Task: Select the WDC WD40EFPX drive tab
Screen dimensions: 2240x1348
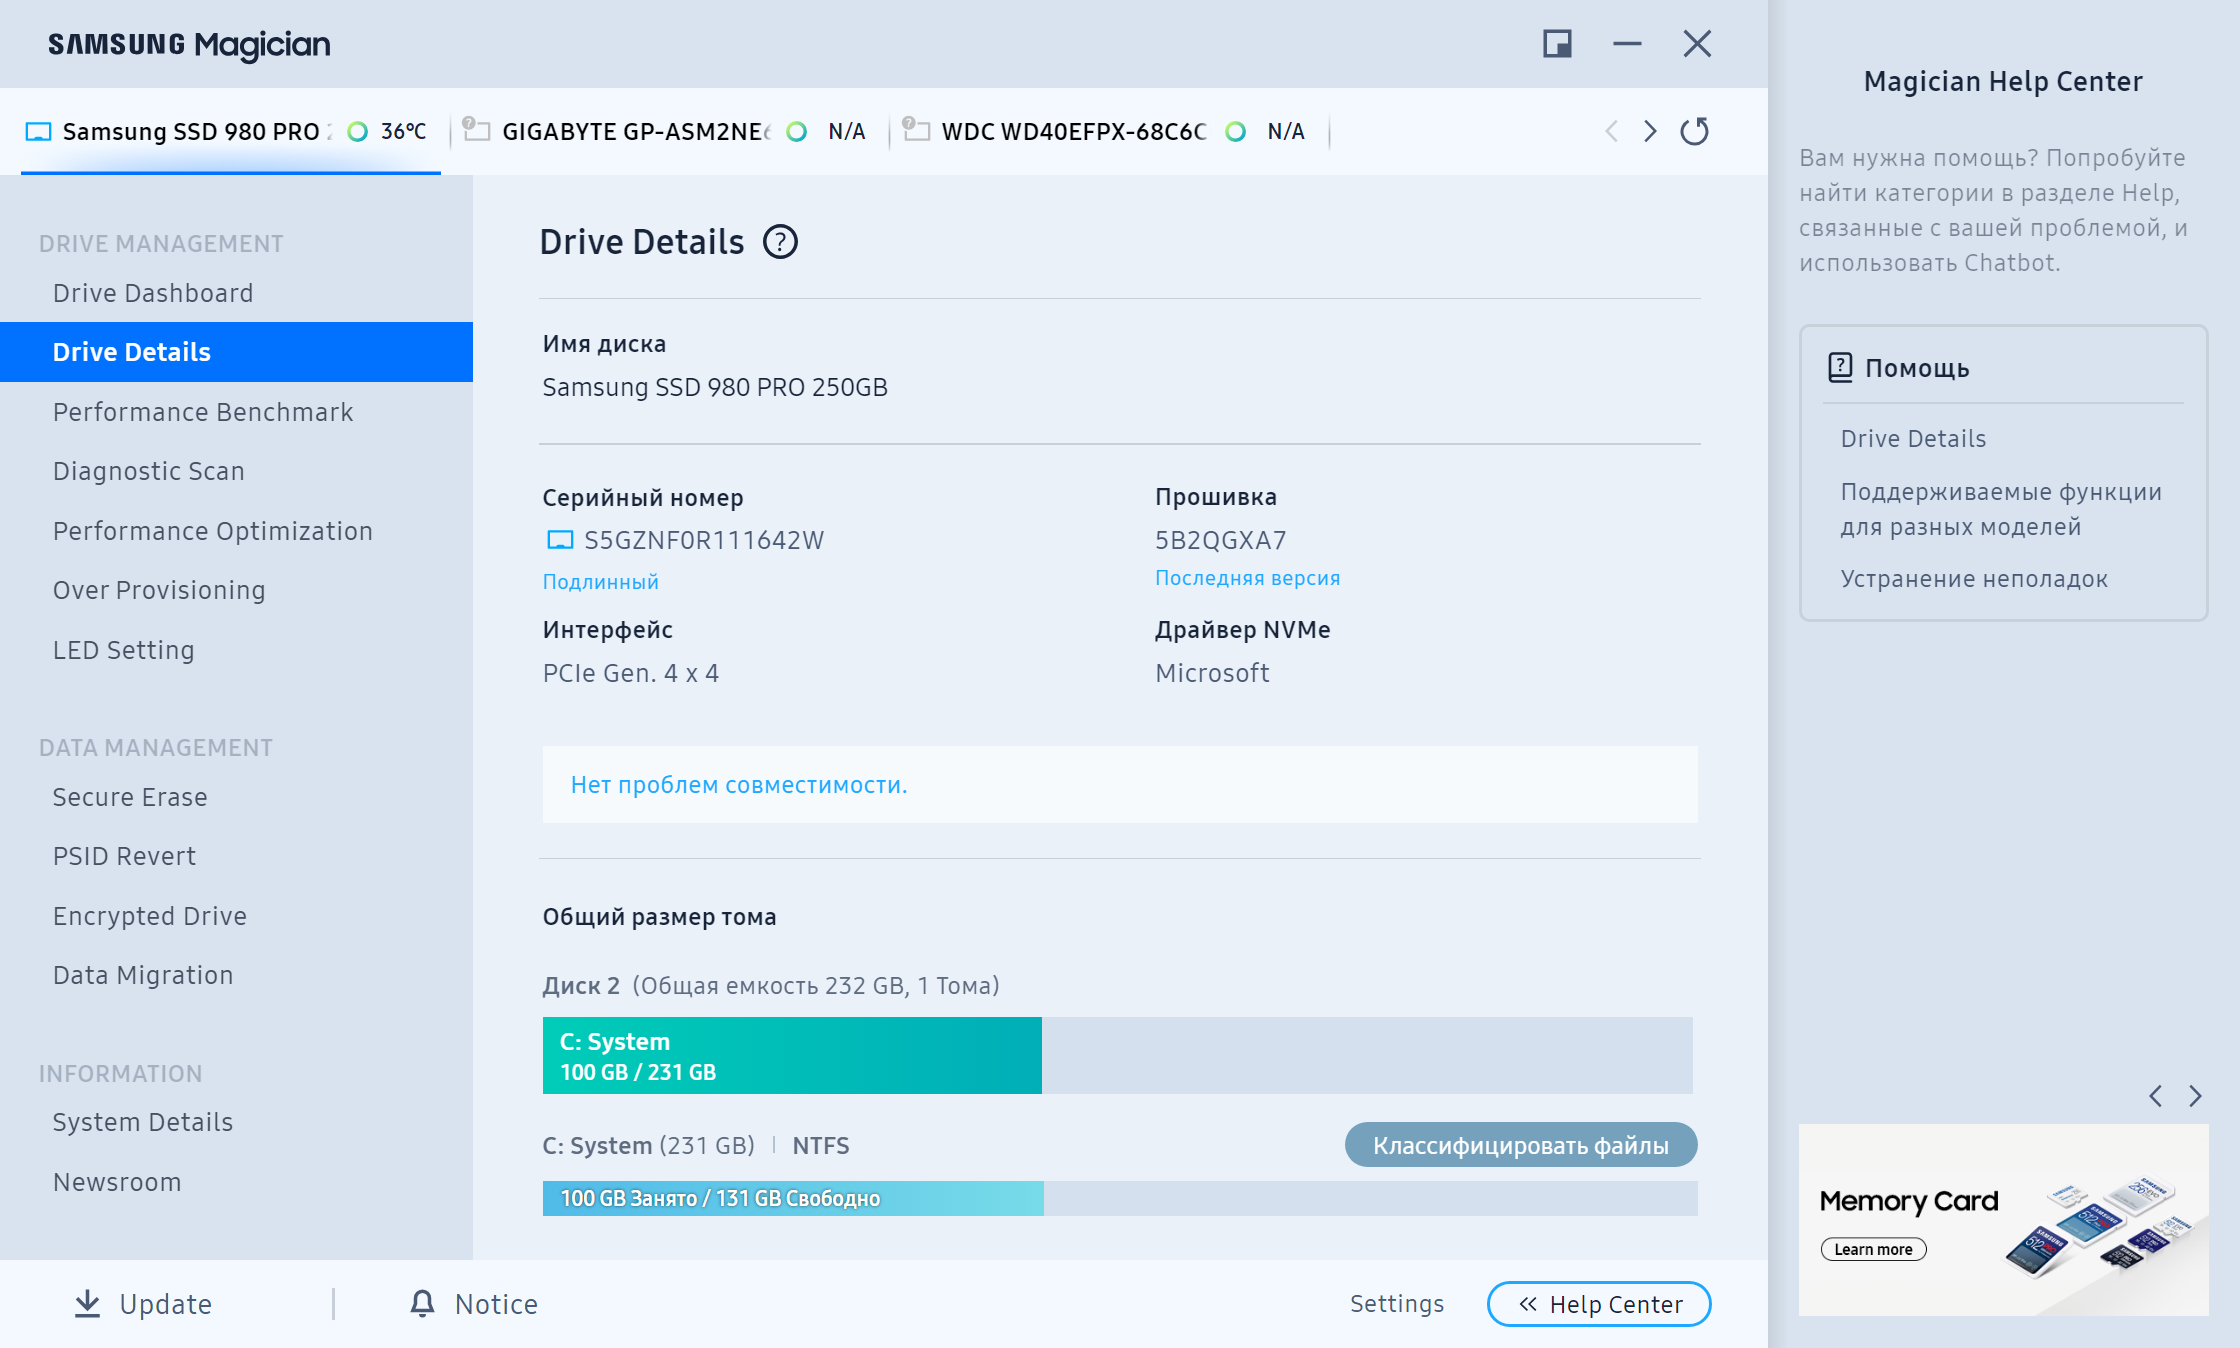Action: click(x=1073, y=132)
